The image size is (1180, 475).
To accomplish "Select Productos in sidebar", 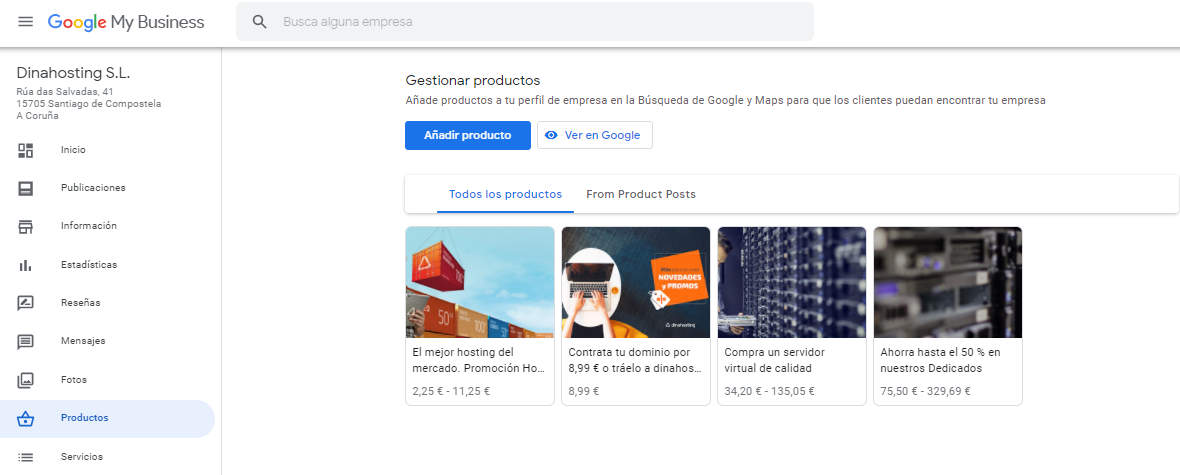I will click(x=108, y=419).
